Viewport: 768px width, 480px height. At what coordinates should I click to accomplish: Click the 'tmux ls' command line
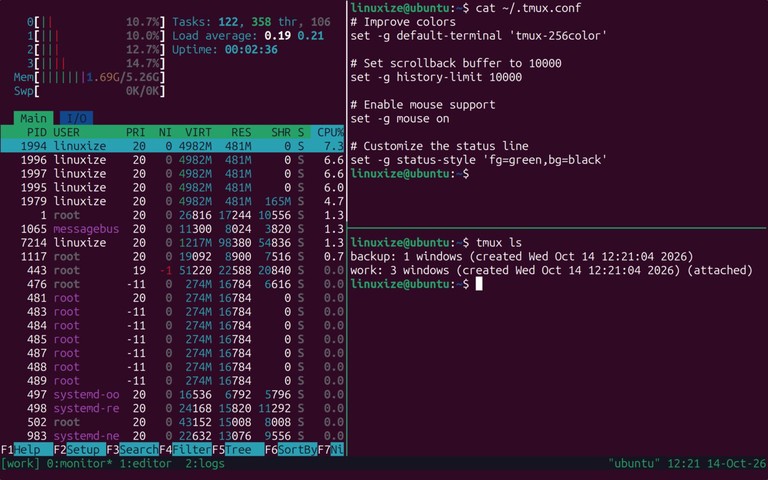pos(436,242)
